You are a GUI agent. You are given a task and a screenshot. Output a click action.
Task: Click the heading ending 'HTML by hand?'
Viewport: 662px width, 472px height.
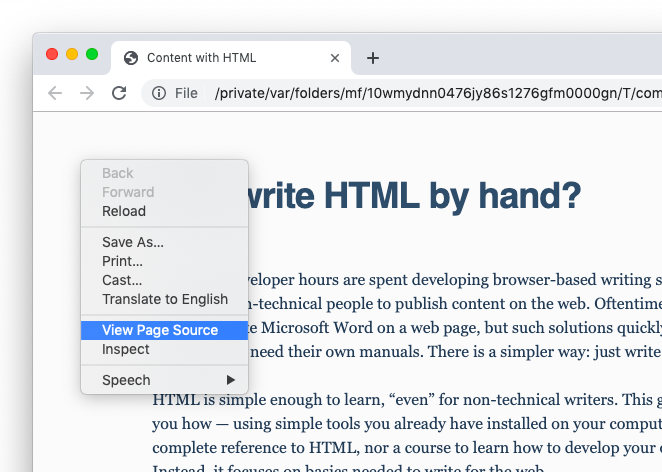pos(415,195)
